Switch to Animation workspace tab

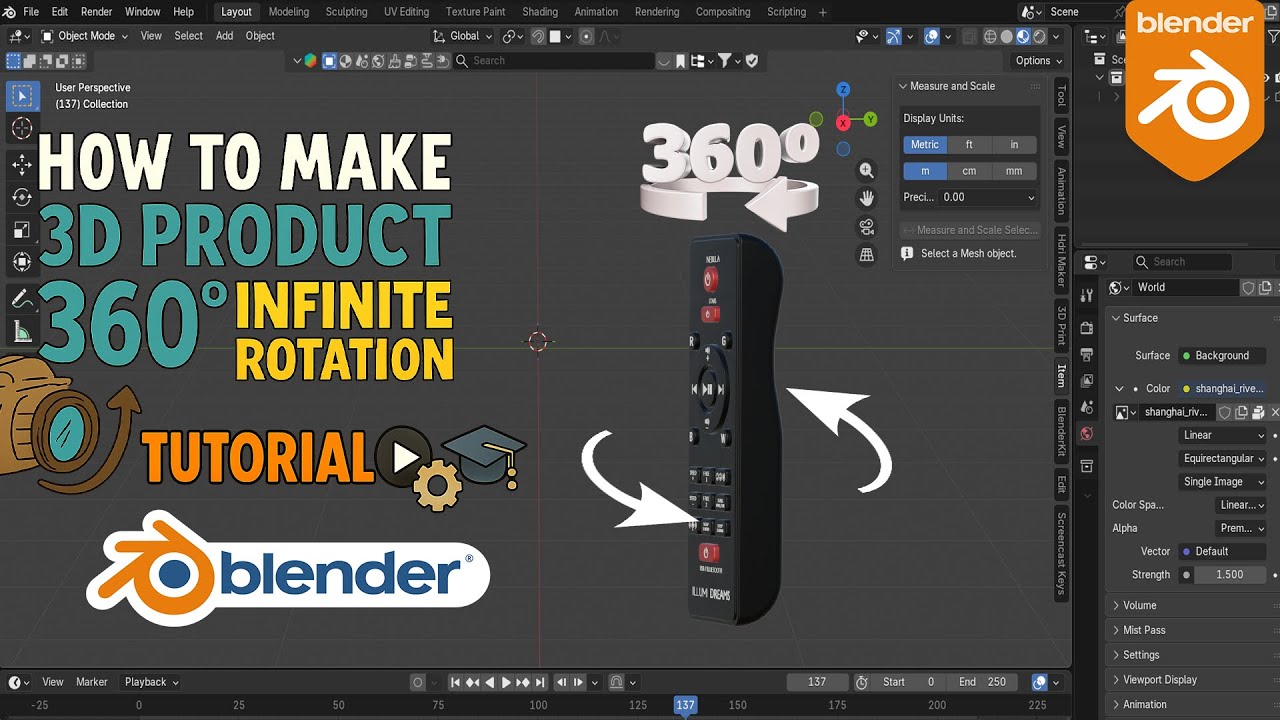[x=596, y=12]
